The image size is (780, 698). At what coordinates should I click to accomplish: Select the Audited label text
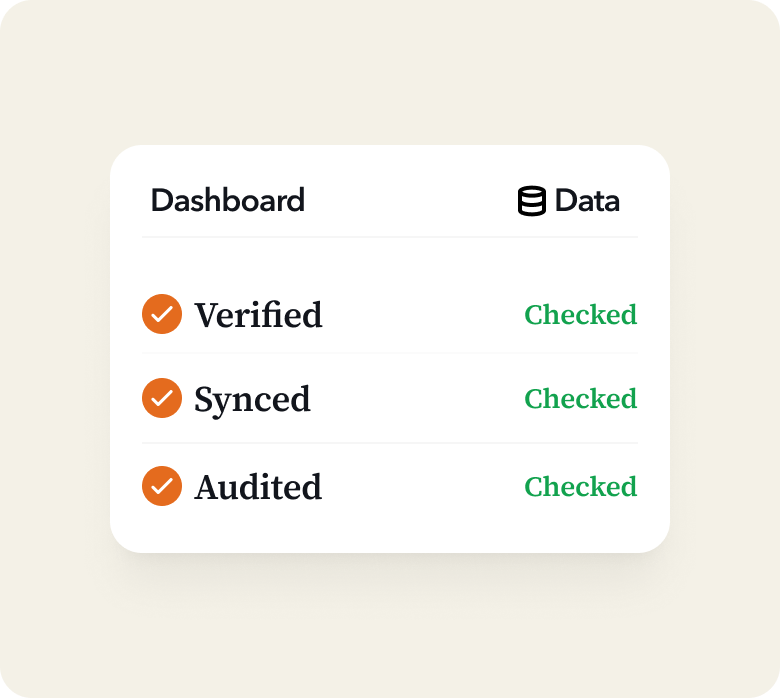[258, 487]
